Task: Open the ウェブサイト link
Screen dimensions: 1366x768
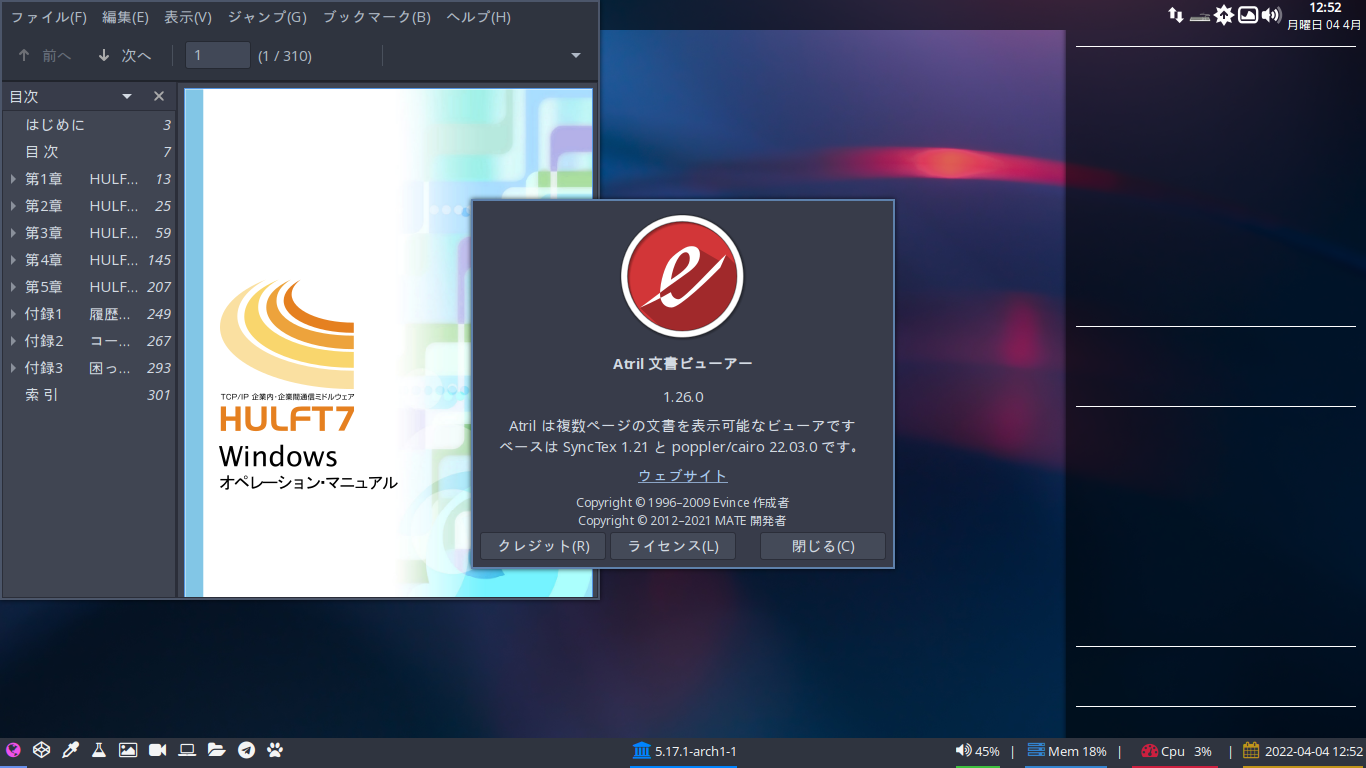Action: pos(683,476)
